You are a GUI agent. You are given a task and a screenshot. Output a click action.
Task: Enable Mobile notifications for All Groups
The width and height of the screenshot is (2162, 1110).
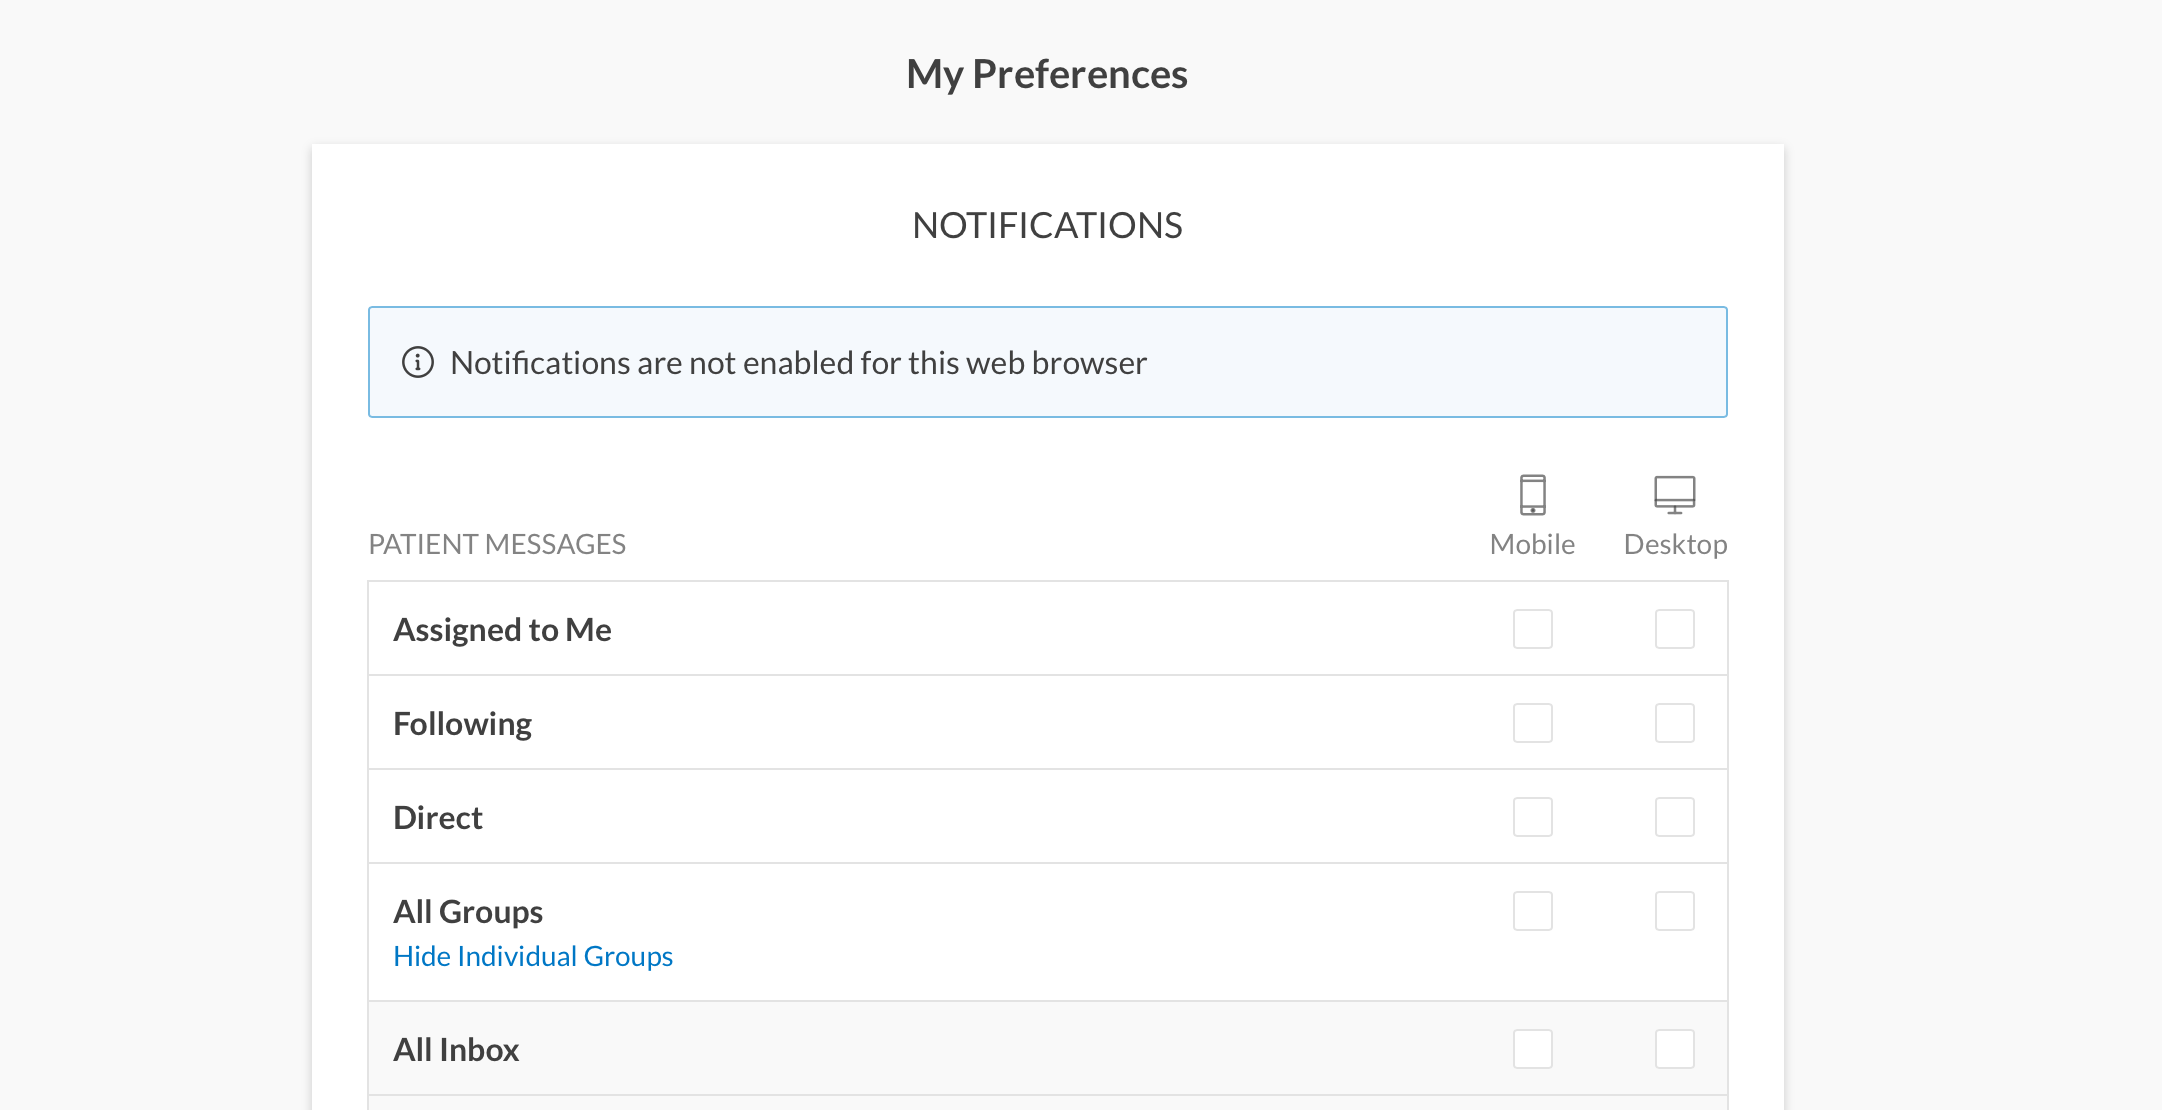[x=1532, y=911]
